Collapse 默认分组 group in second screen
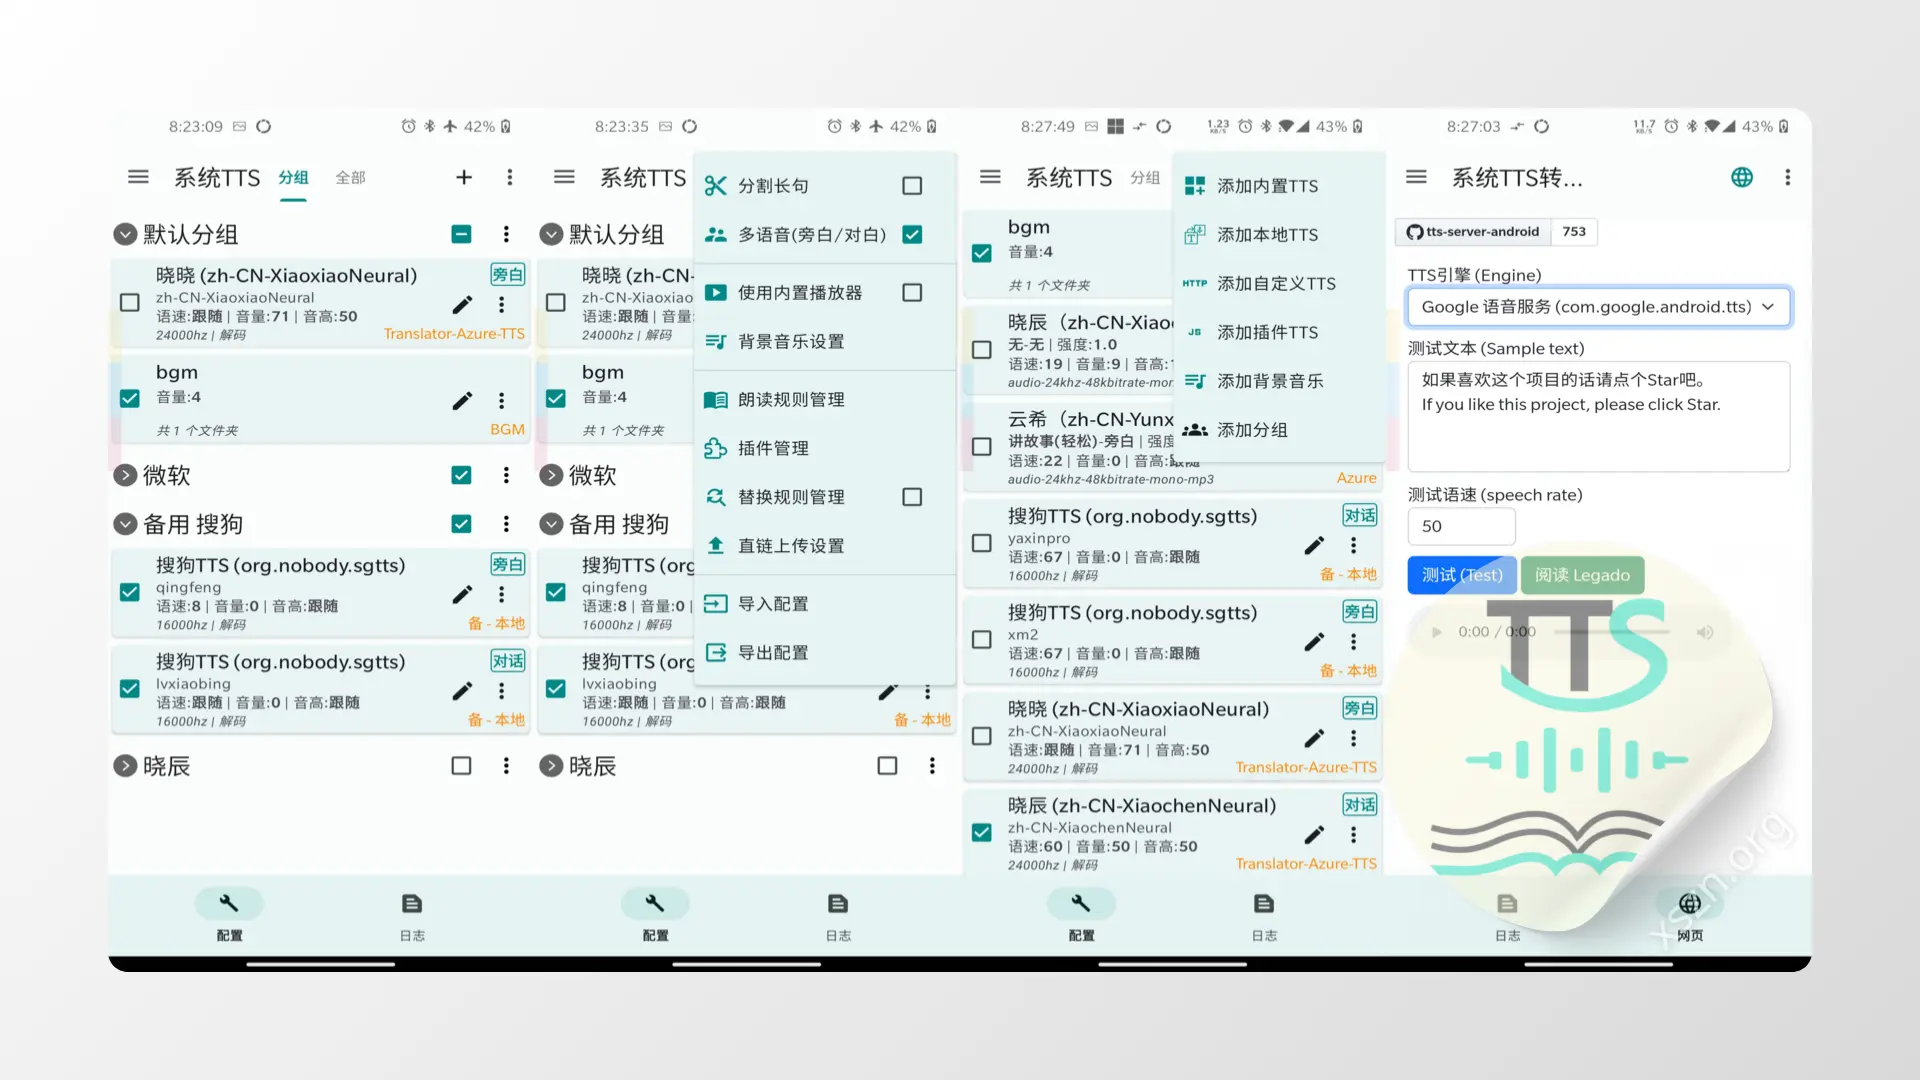The height and width of the screenshot is (1080, 1920). 551,234
